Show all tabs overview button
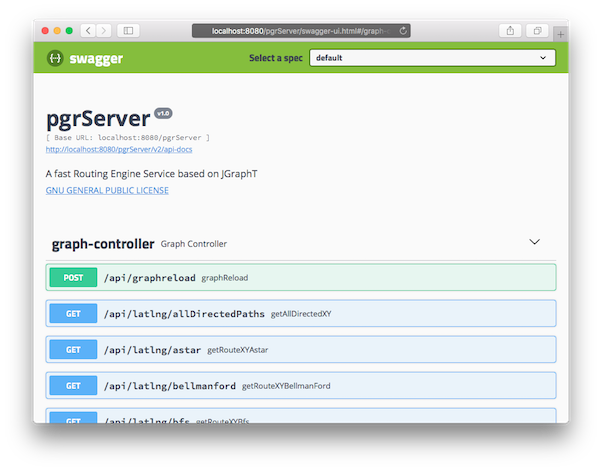This screenshot has width=602, height=471. (x=537, y=31)
